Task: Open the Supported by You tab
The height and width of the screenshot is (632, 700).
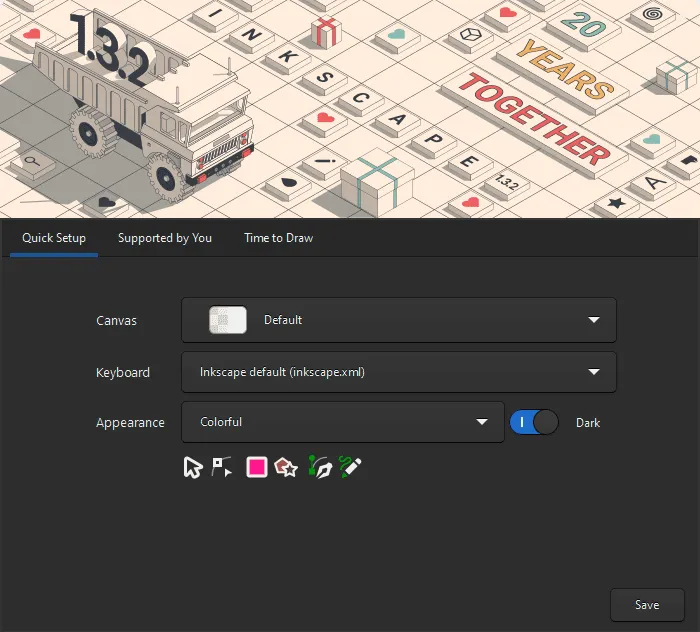Action: tap(165, 238)
